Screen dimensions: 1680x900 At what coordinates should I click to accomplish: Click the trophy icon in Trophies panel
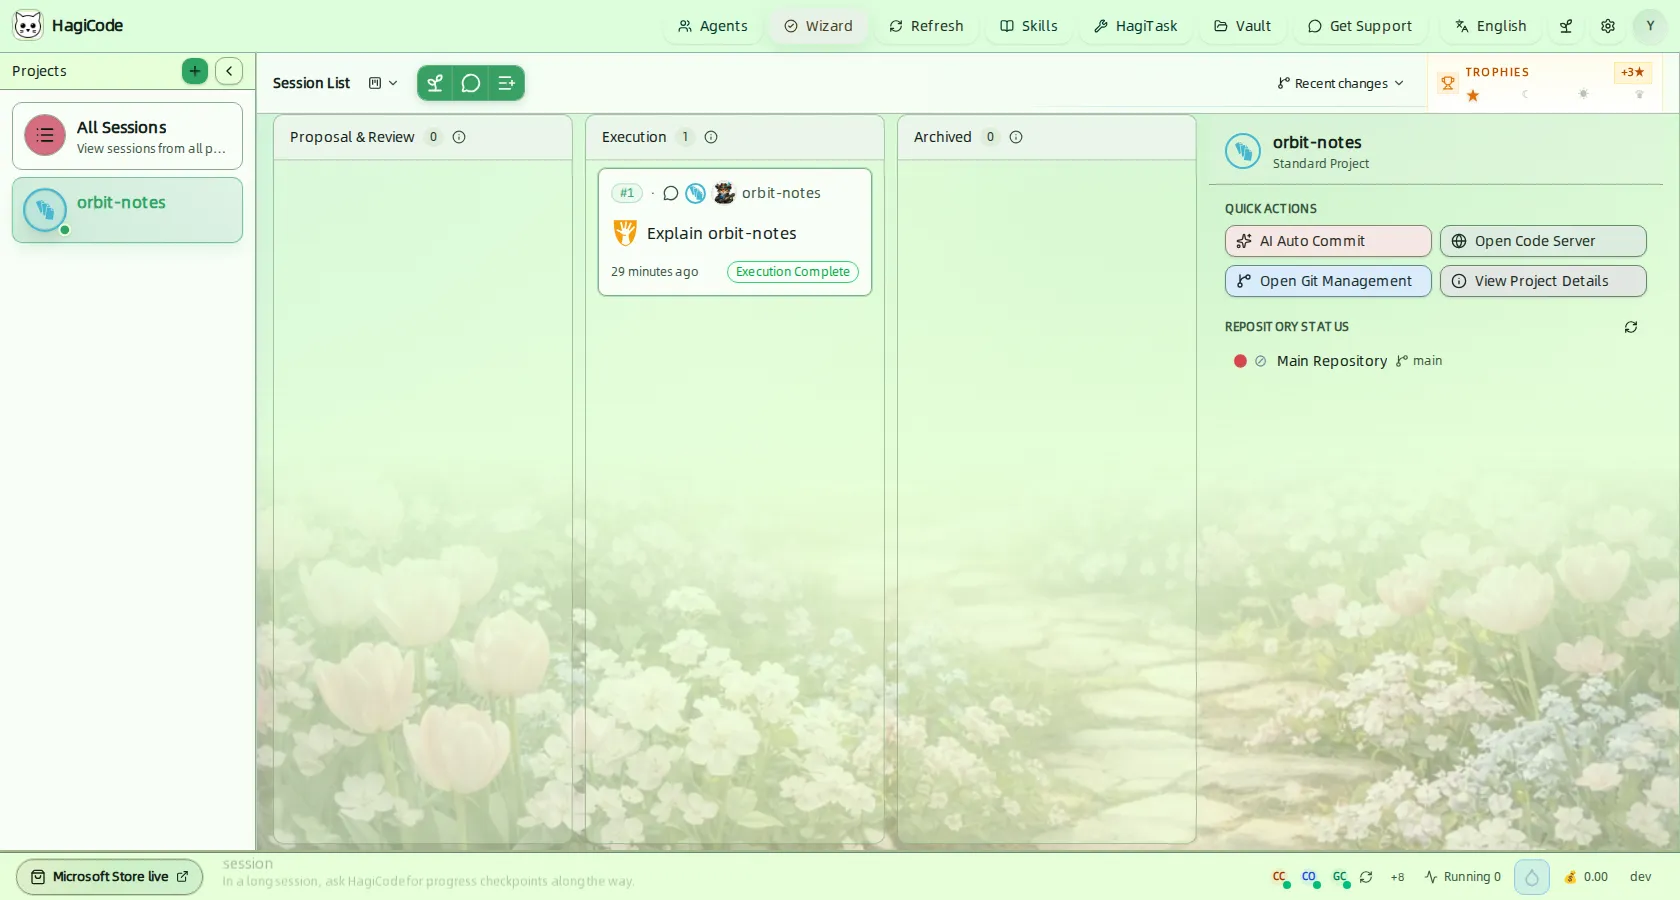click(x=1448, y=83)
